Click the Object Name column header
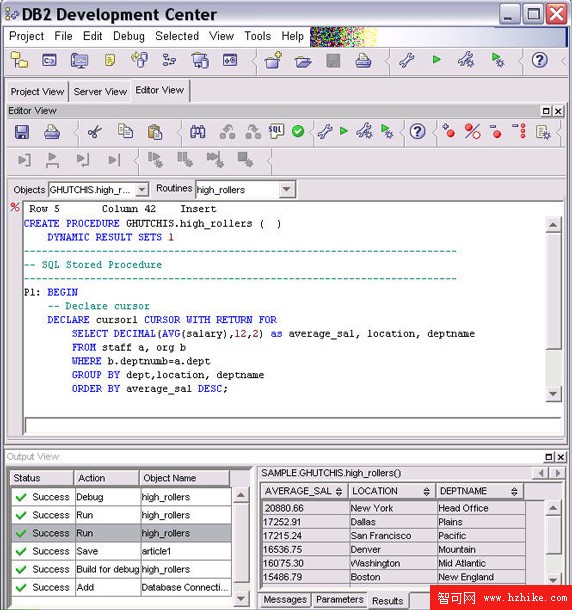Screen dimensions: 572x610 (185, 478)
